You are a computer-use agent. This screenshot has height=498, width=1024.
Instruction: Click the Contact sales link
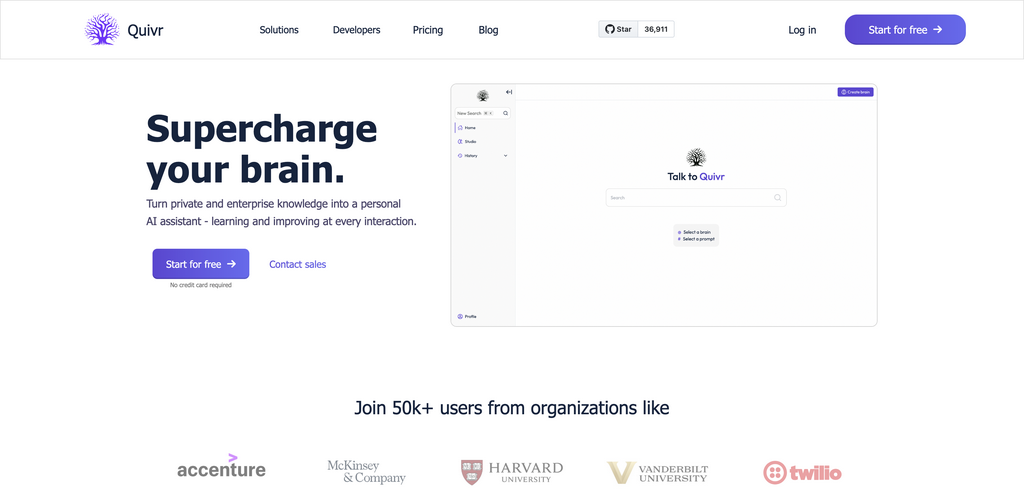coord(298,264)
